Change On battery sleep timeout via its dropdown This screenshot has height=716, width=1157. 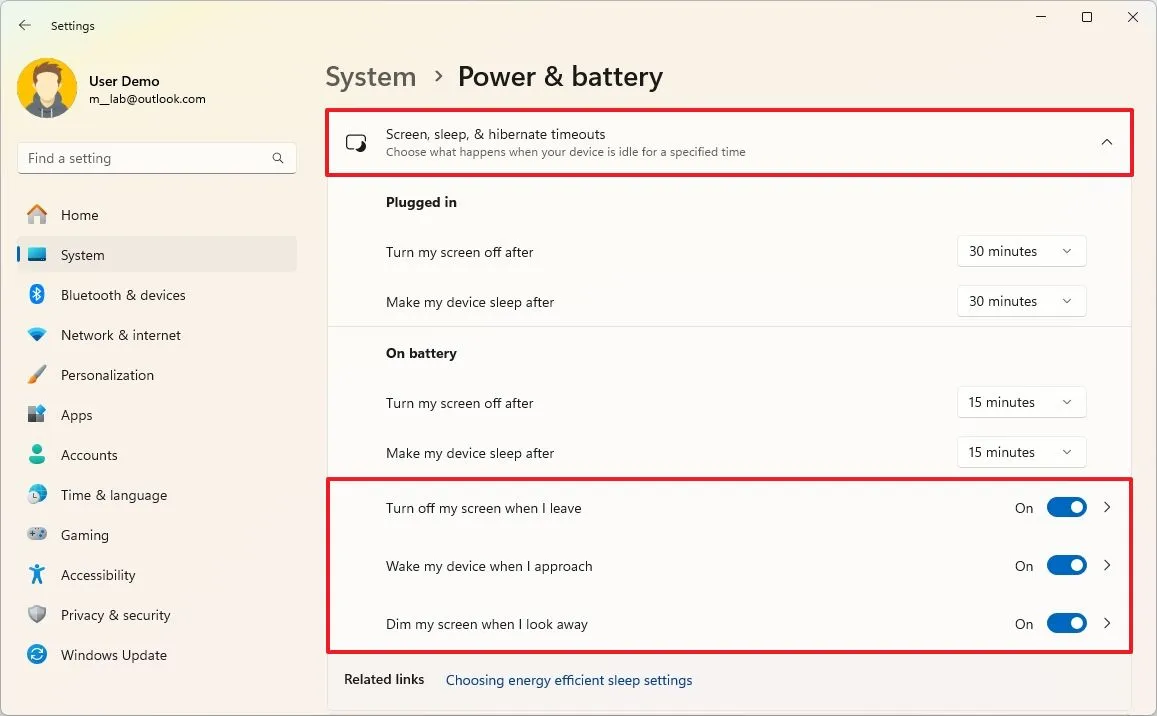click(x=1021, y=452)
